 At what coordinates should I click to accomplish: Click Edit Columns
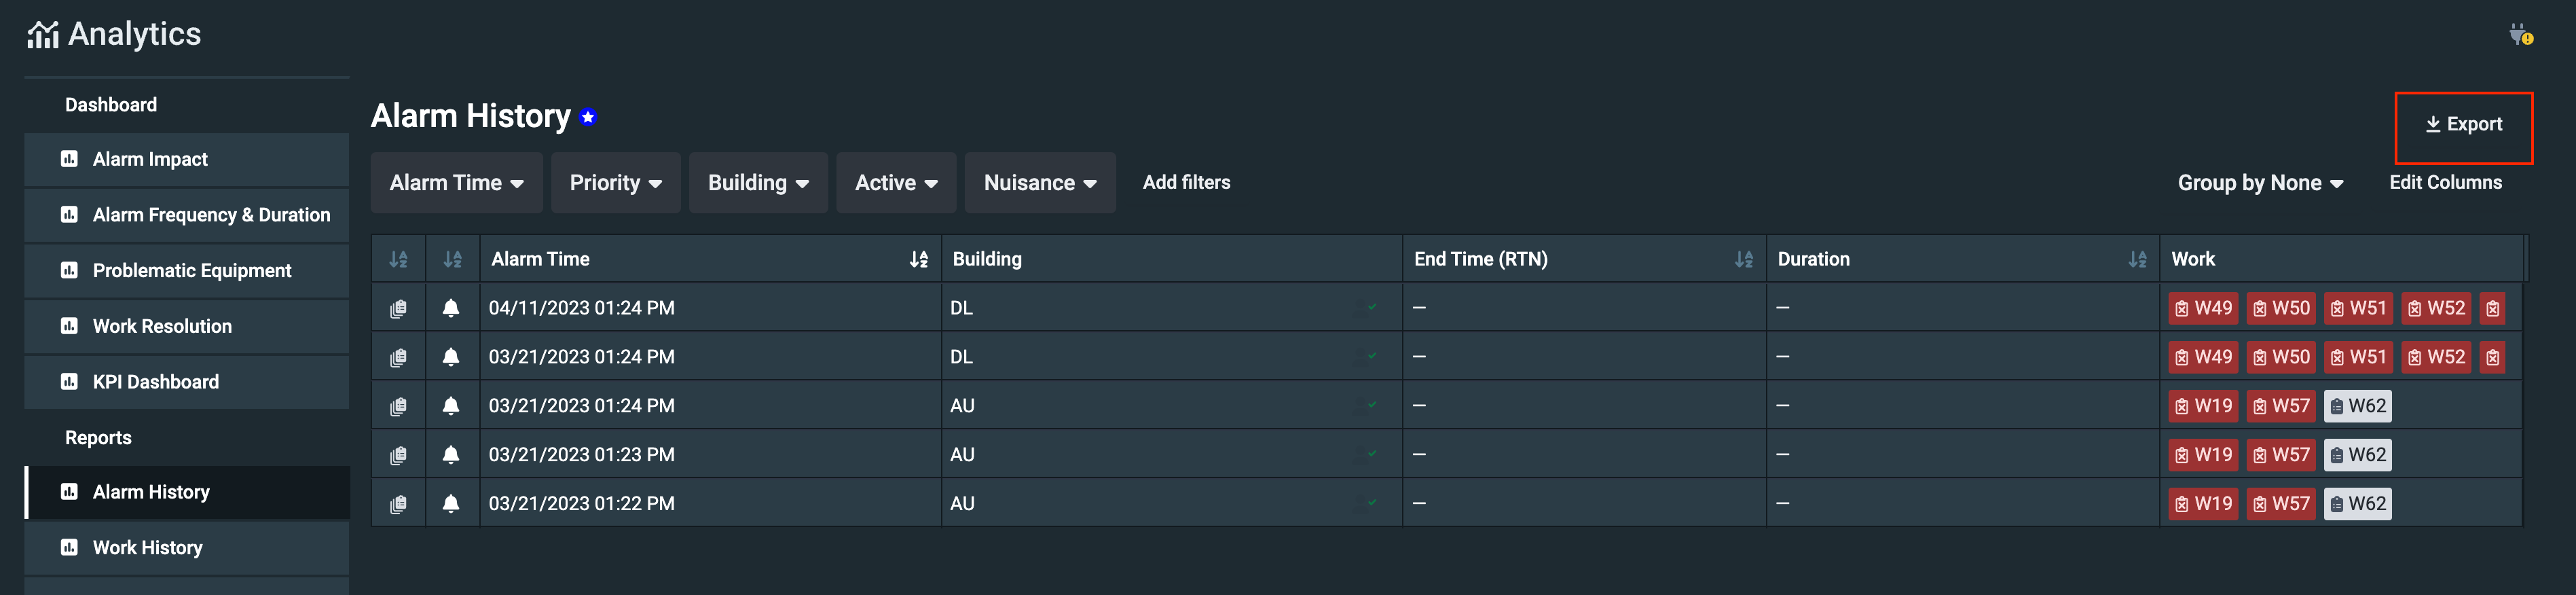click(2445, 182)
